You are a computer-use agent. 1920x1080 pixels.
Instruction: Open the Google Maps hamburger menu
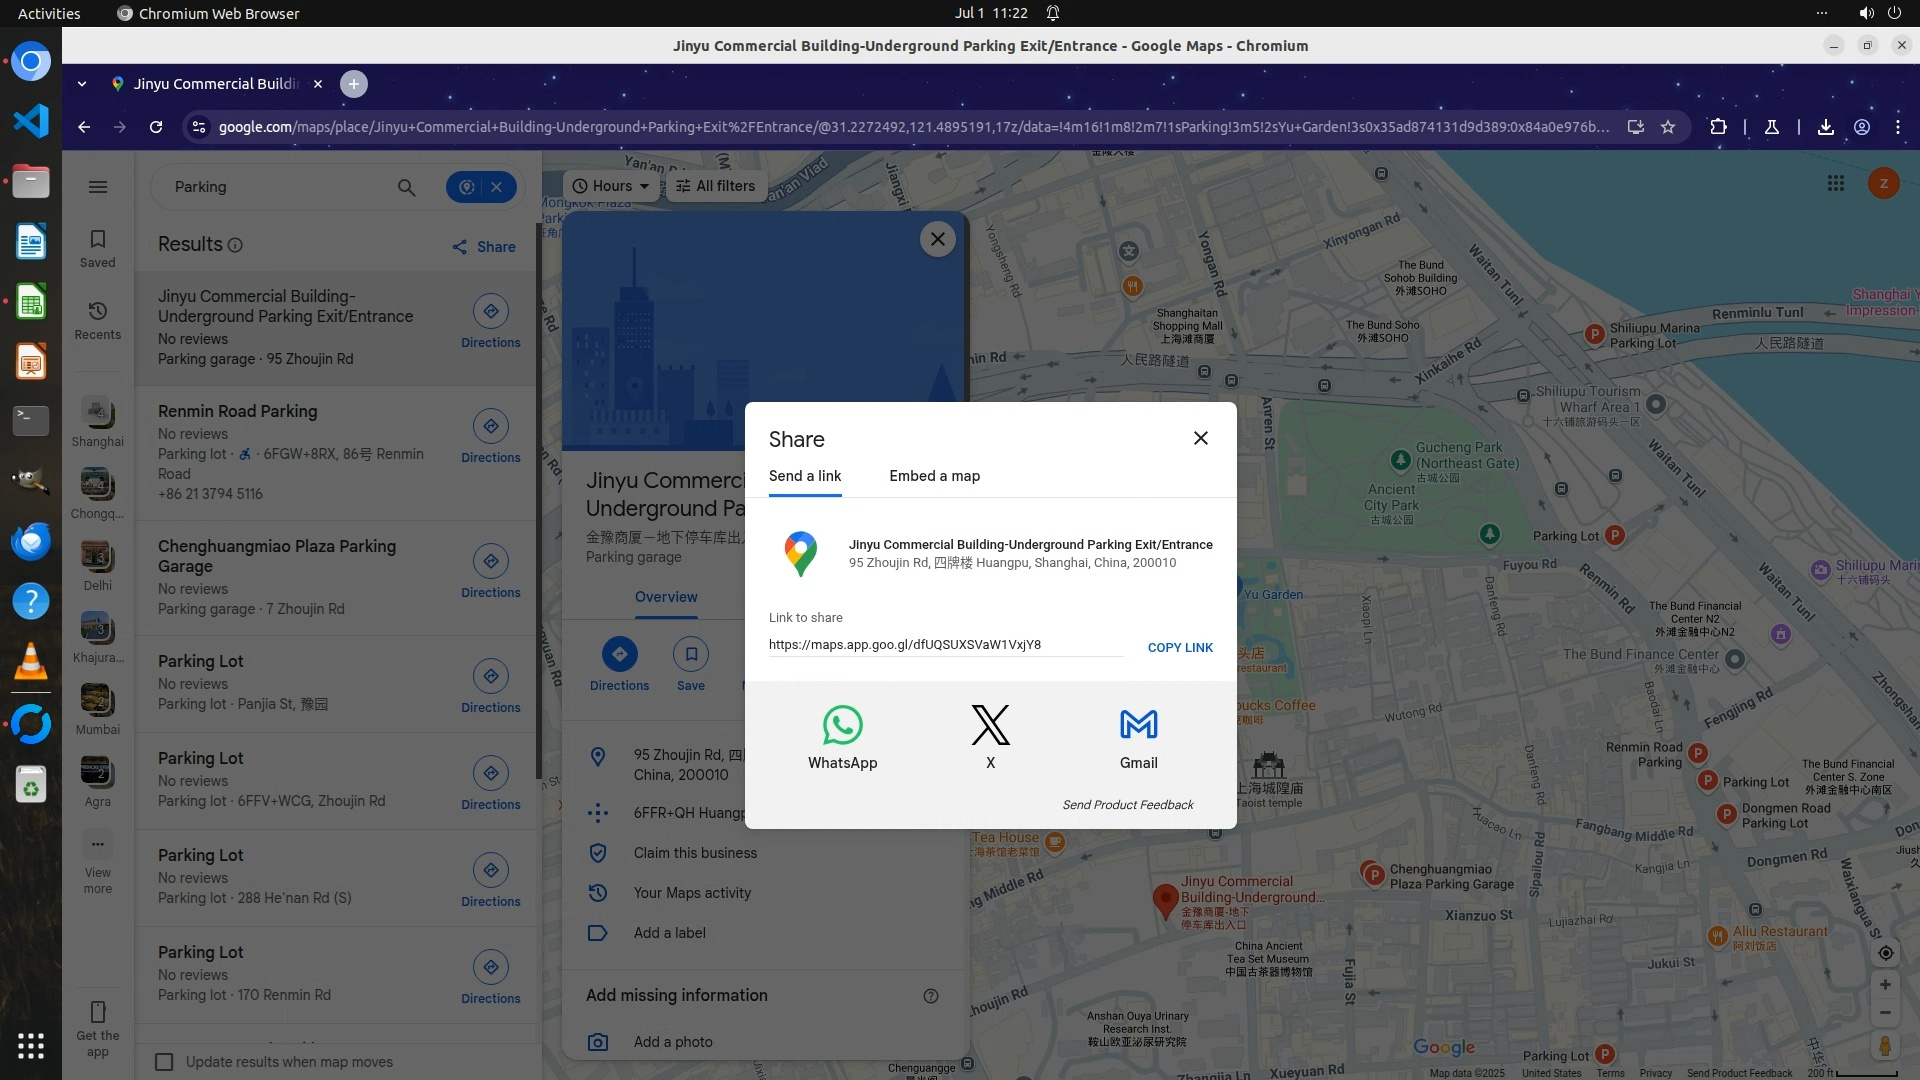click(x=98, y=187)
